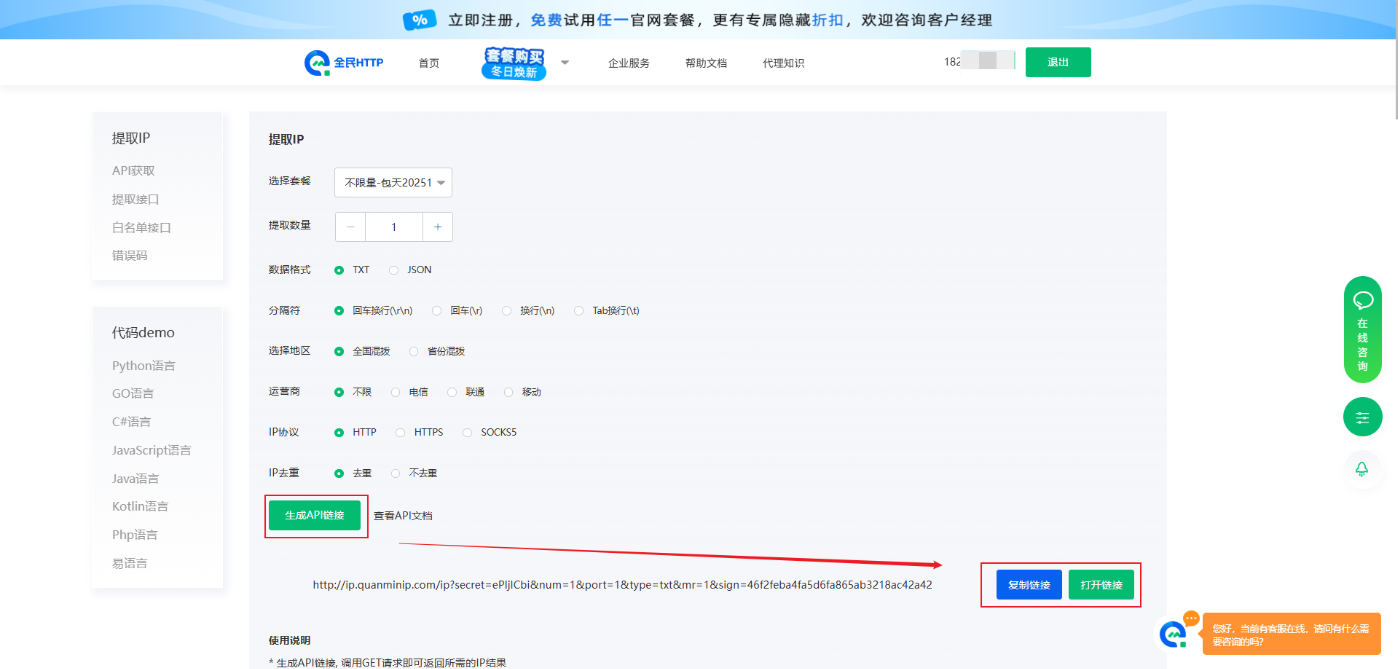Screen dimensions: 1398x669
Task: Choose 电信 as the carrier option
Action: [x=396, y=393]
